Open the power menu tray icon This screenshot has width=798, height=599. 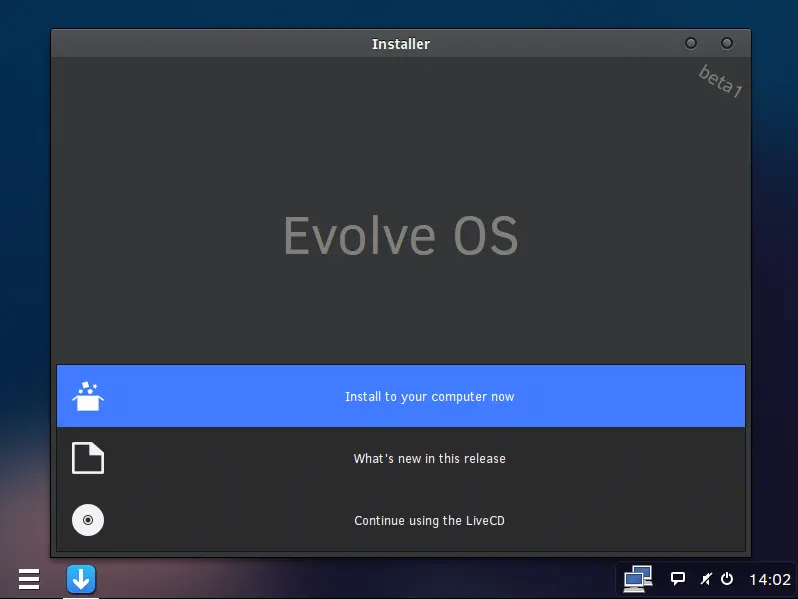[x=727, y=579]
